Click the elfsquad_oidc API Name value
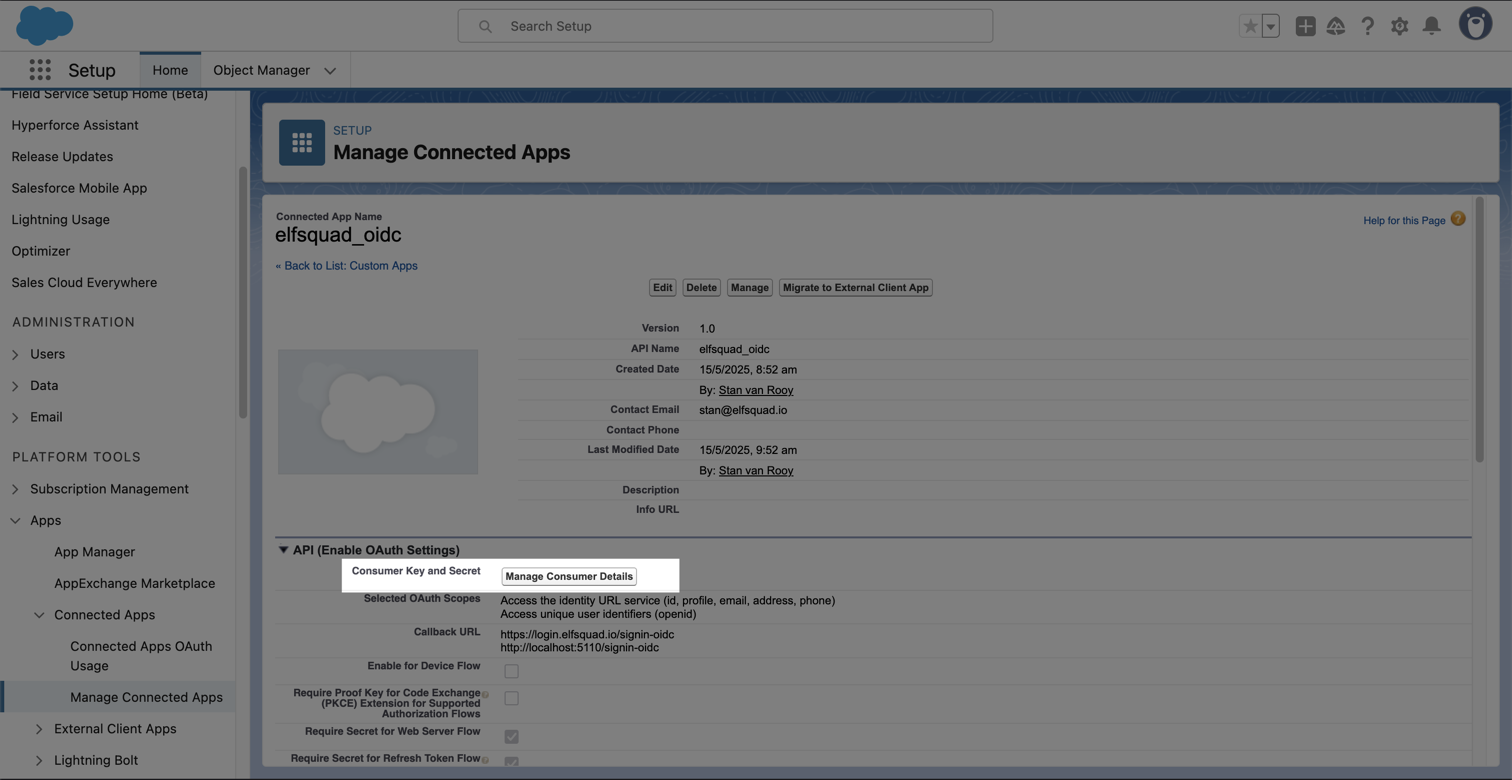 (x=734, y=349)
